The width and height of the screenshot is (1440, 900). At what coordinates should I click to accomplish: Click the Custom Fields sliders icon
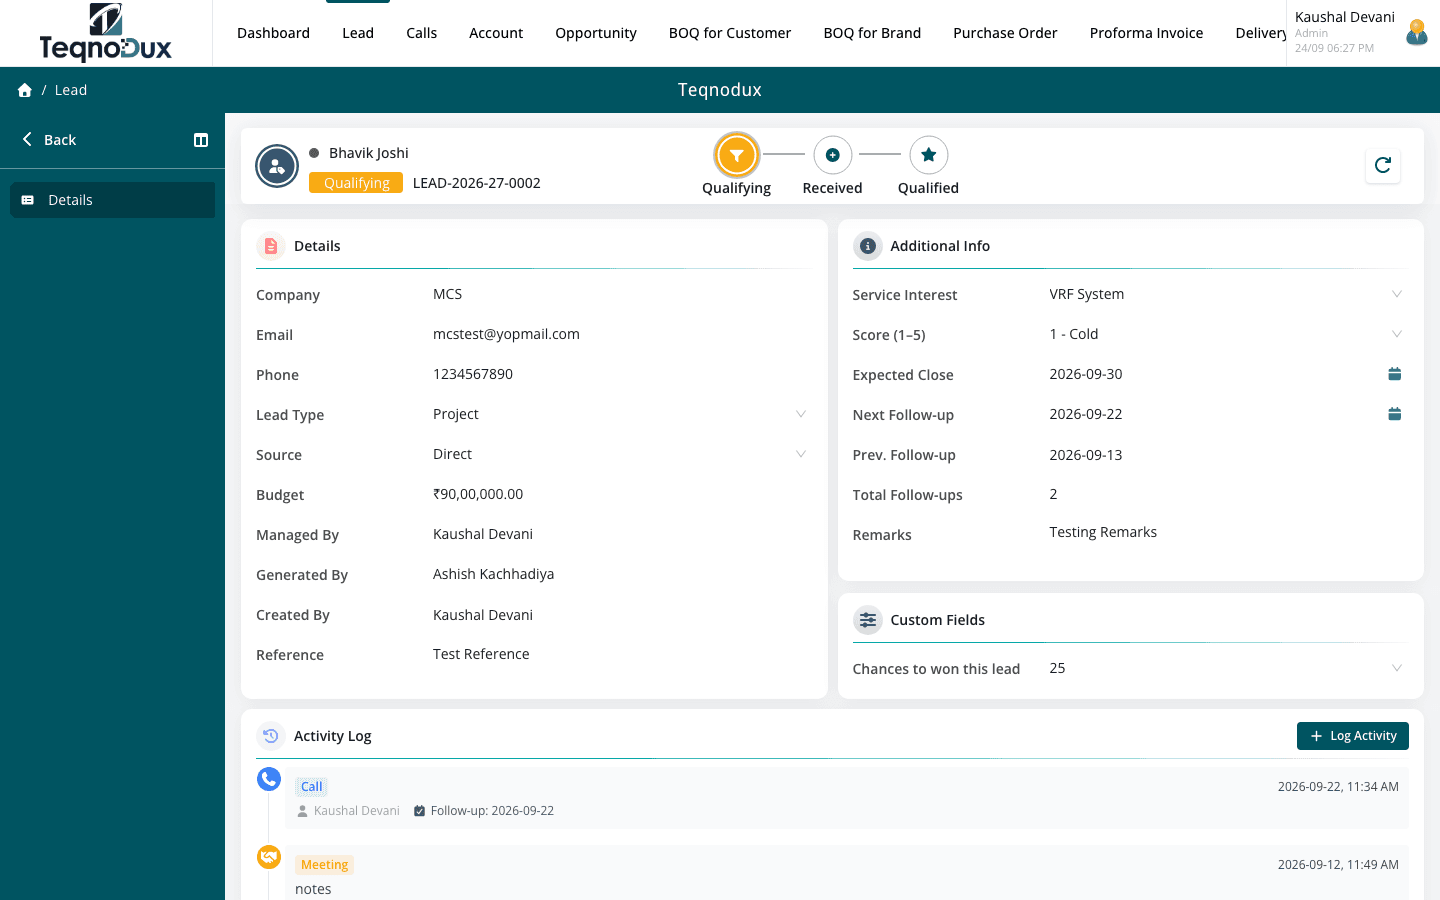coord(868,620)
